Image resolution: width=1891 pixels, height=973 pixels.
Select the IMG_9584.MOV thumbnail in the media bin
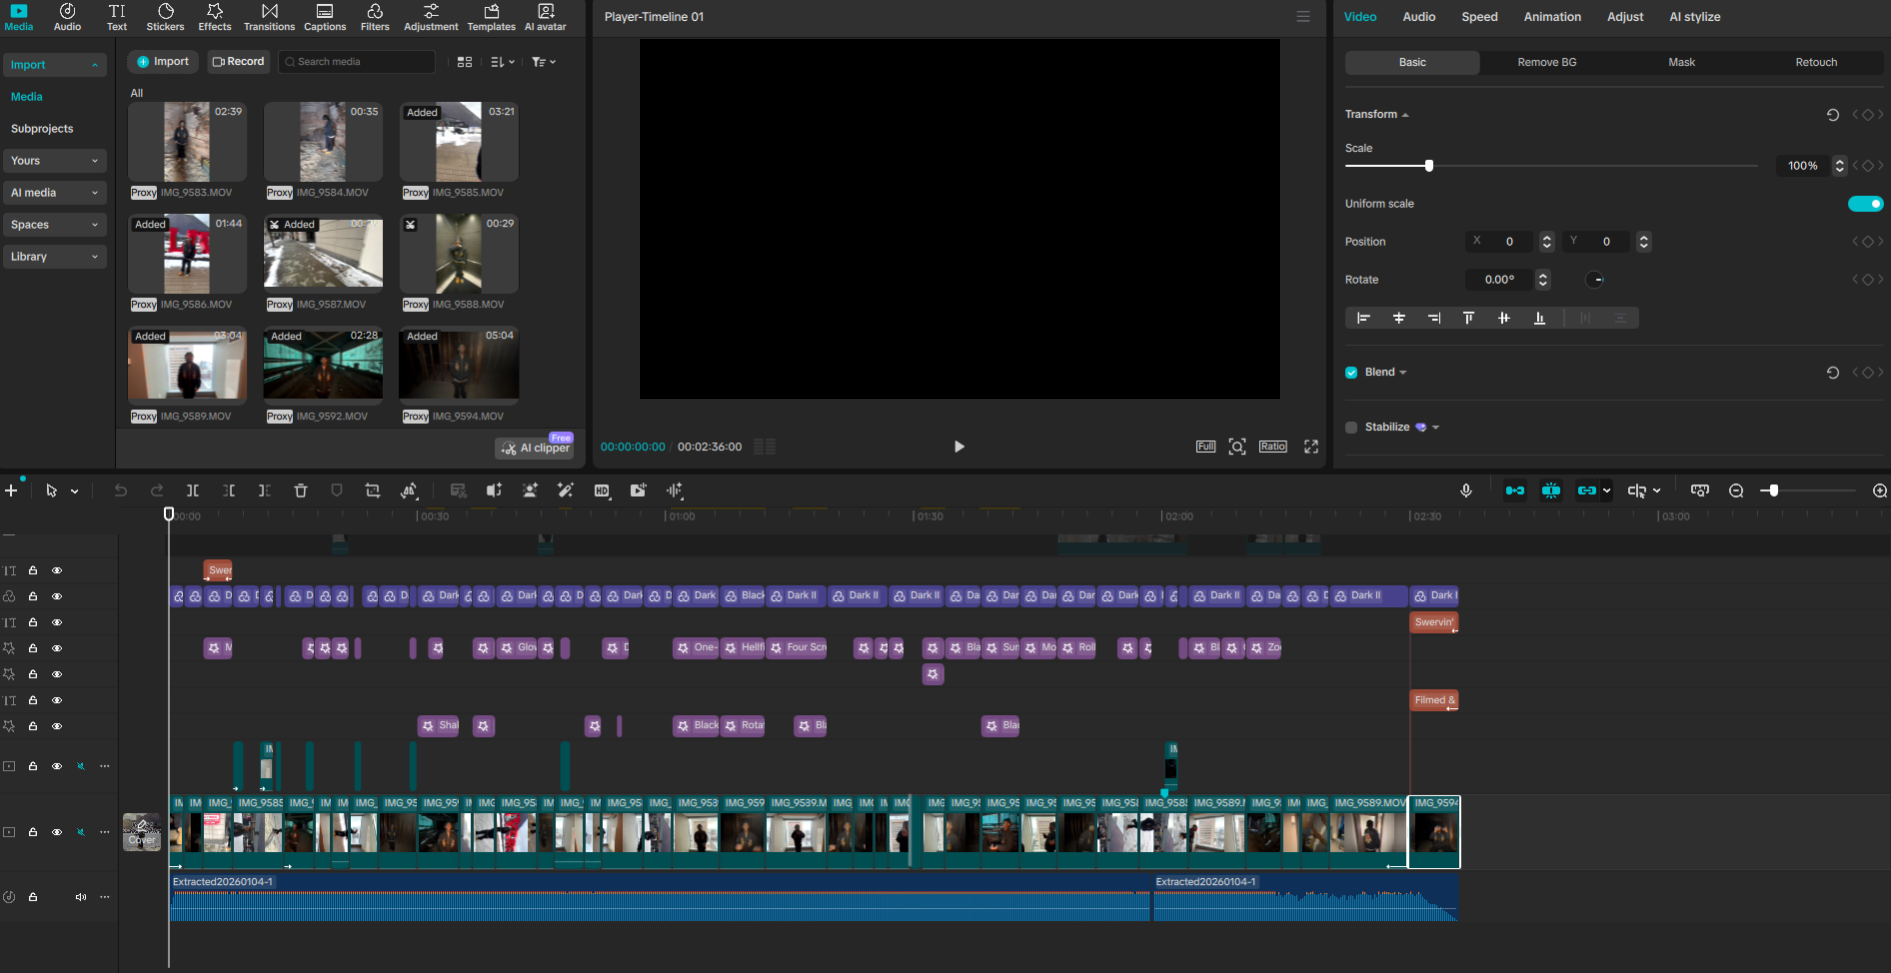(x=322, y=142)
